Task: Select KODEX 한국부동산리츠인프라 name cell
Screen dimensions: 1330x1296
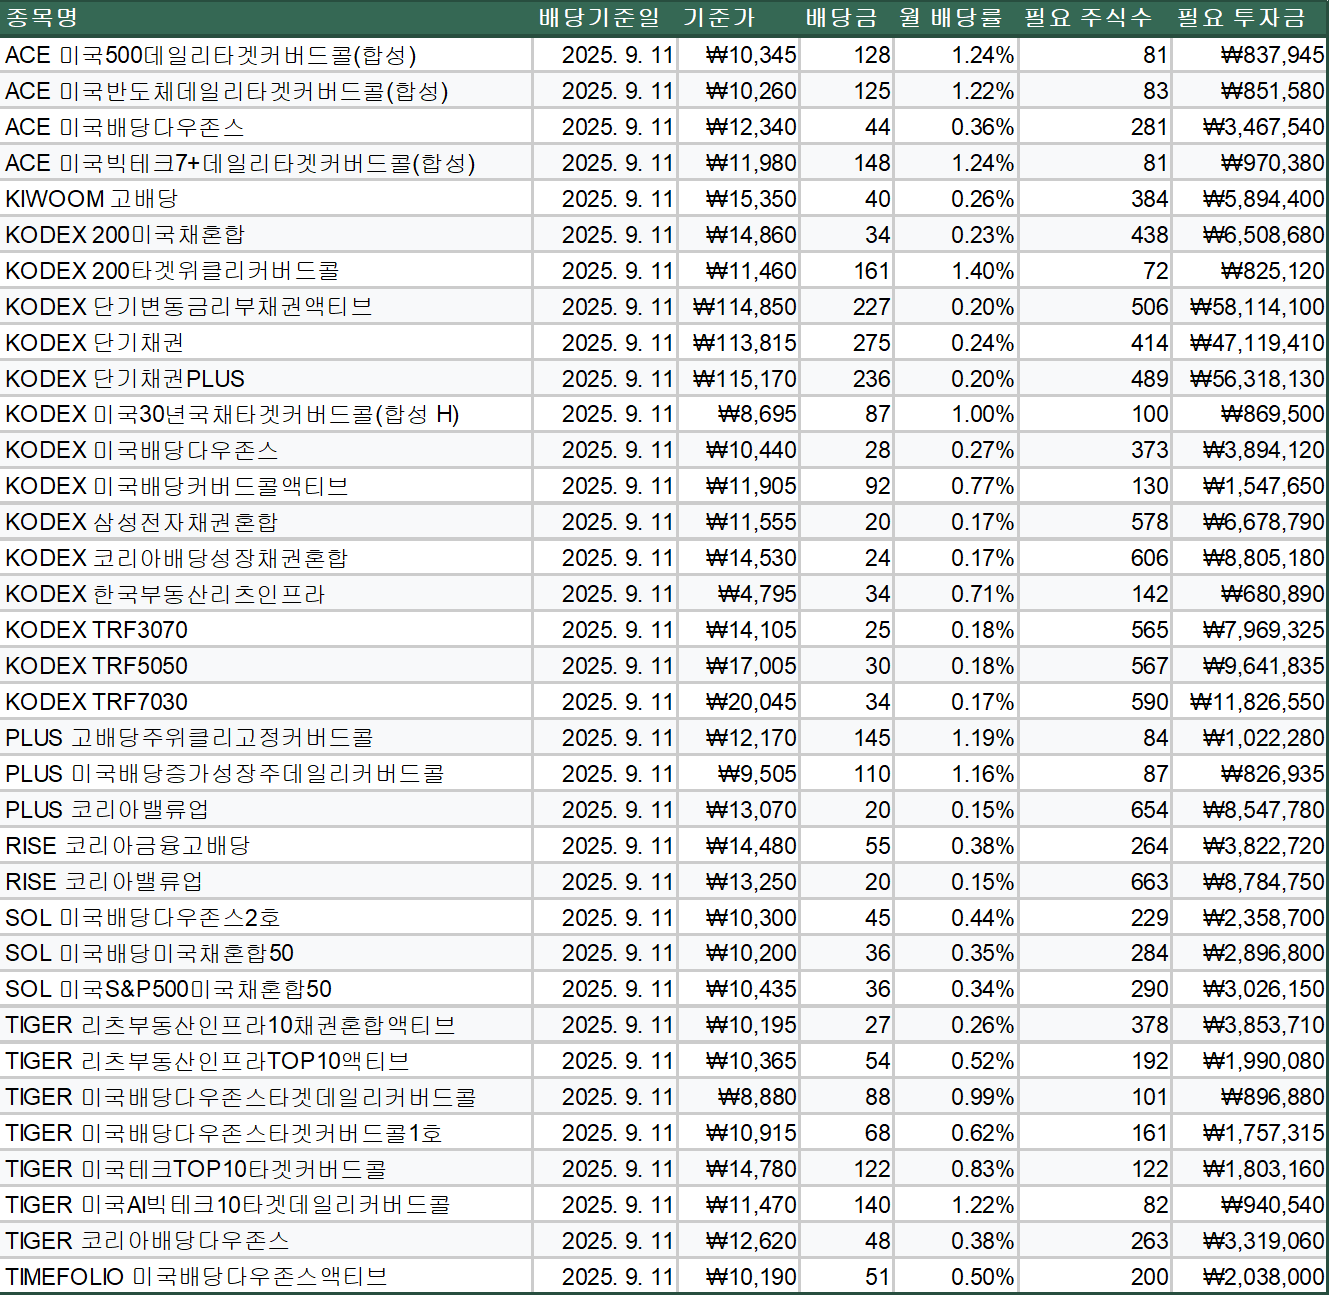Action: click(x=266, y=594)
